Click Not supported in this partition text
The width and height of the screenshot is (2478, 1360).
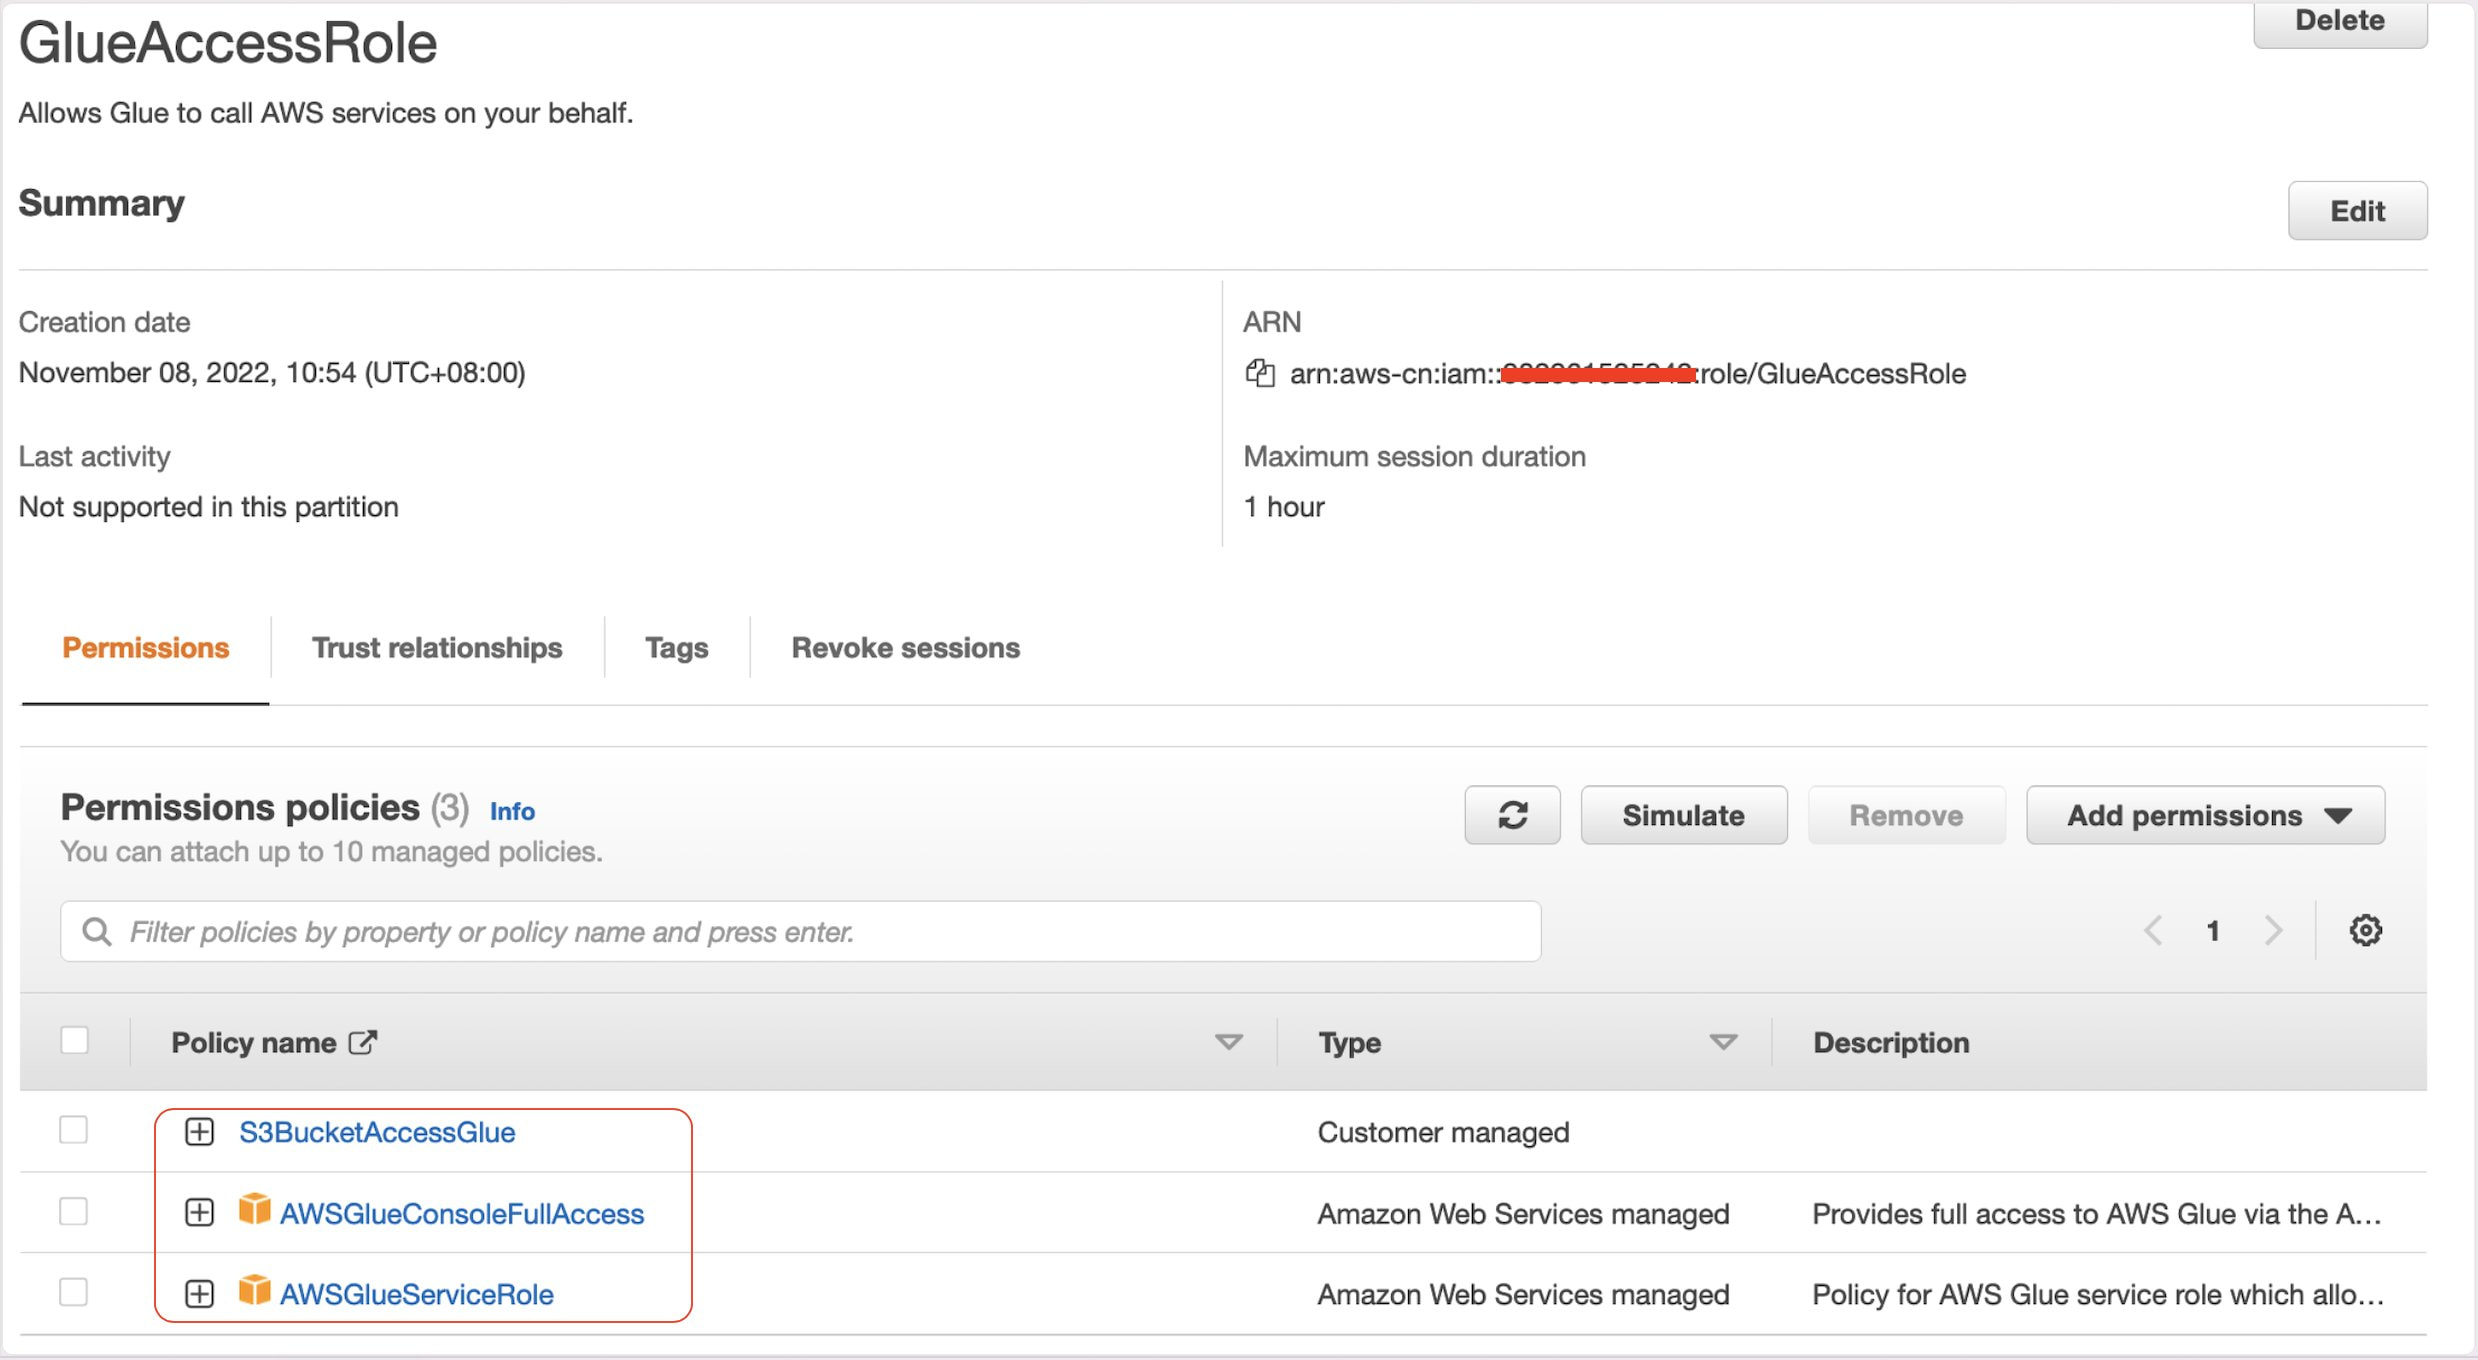(209, 506)
